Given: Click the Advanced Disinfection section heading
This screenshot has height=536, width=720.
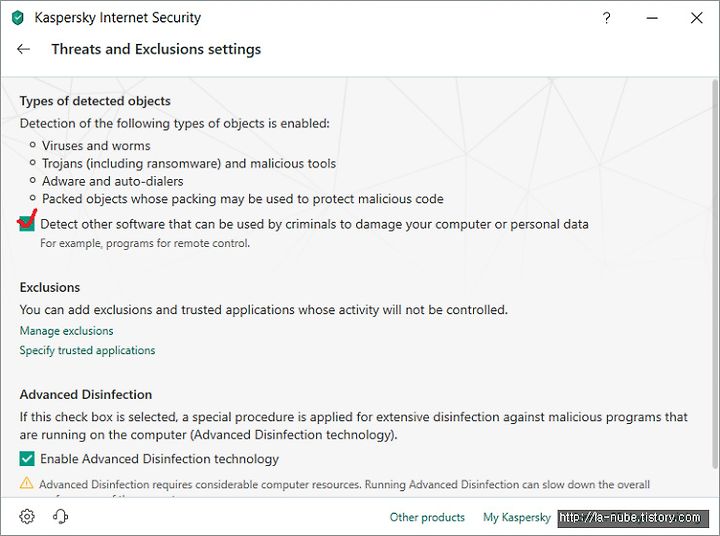Looking at the screenshot, I should pyautogui.click(x=86, y=395).
